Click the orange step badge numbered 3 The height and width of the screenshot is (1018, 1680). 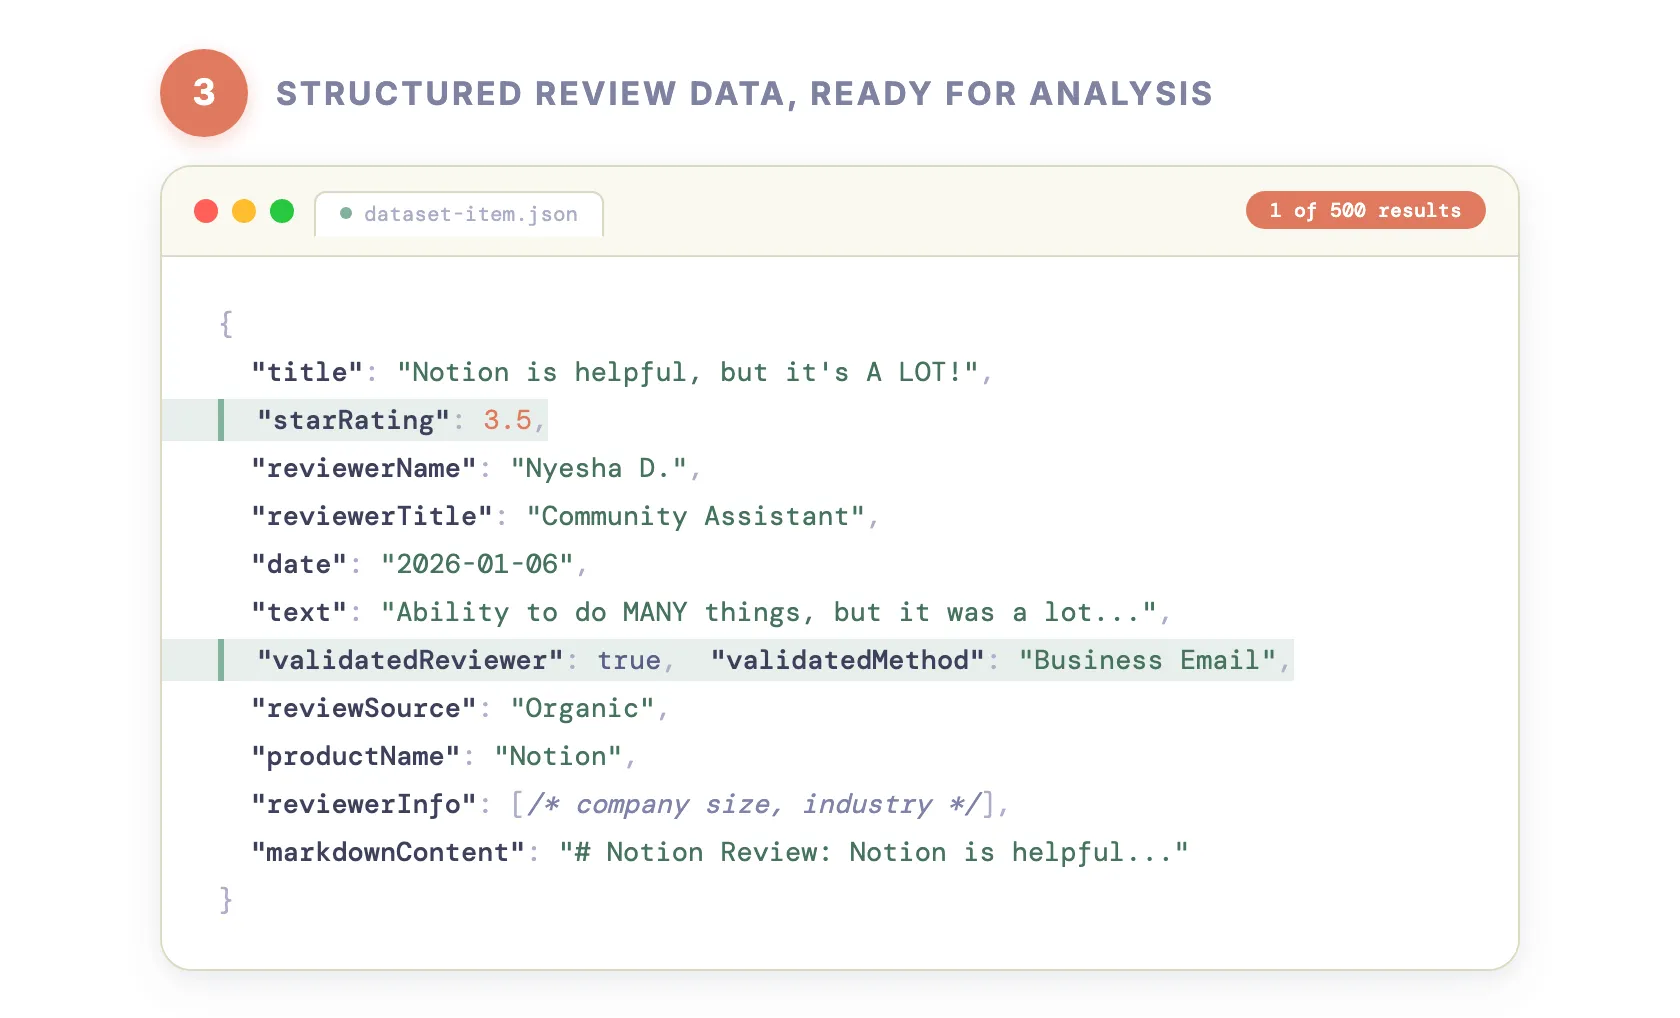coord(204,92)
